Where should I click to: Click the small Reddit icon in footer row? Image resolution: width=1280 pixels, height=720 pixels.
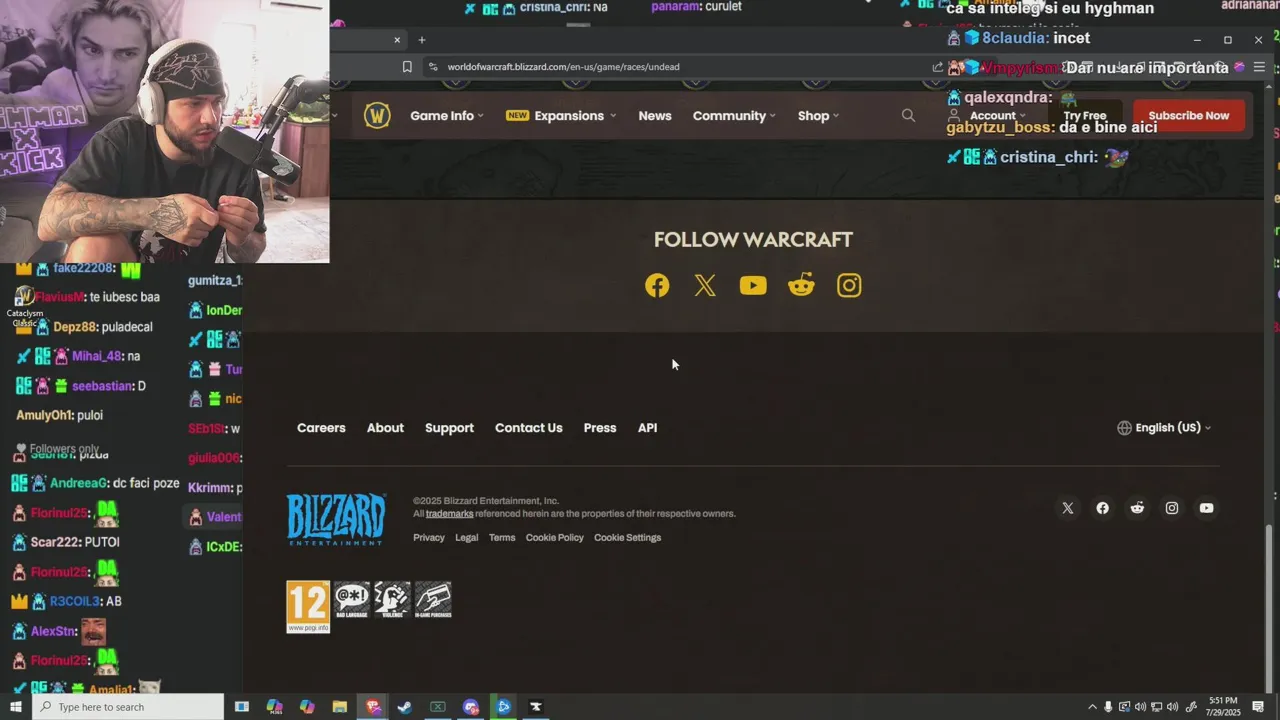1137,508
